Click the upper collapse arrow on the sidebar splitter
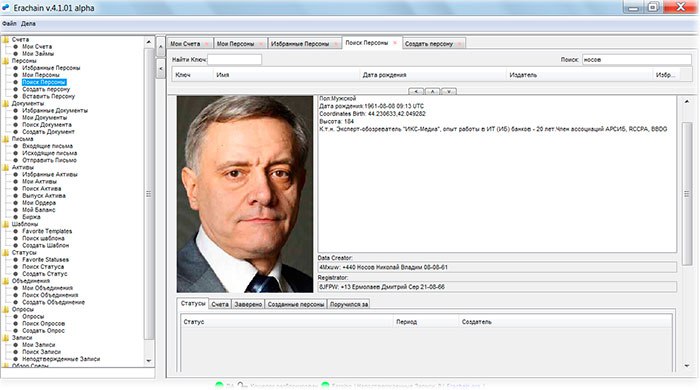 pos(161,47)
